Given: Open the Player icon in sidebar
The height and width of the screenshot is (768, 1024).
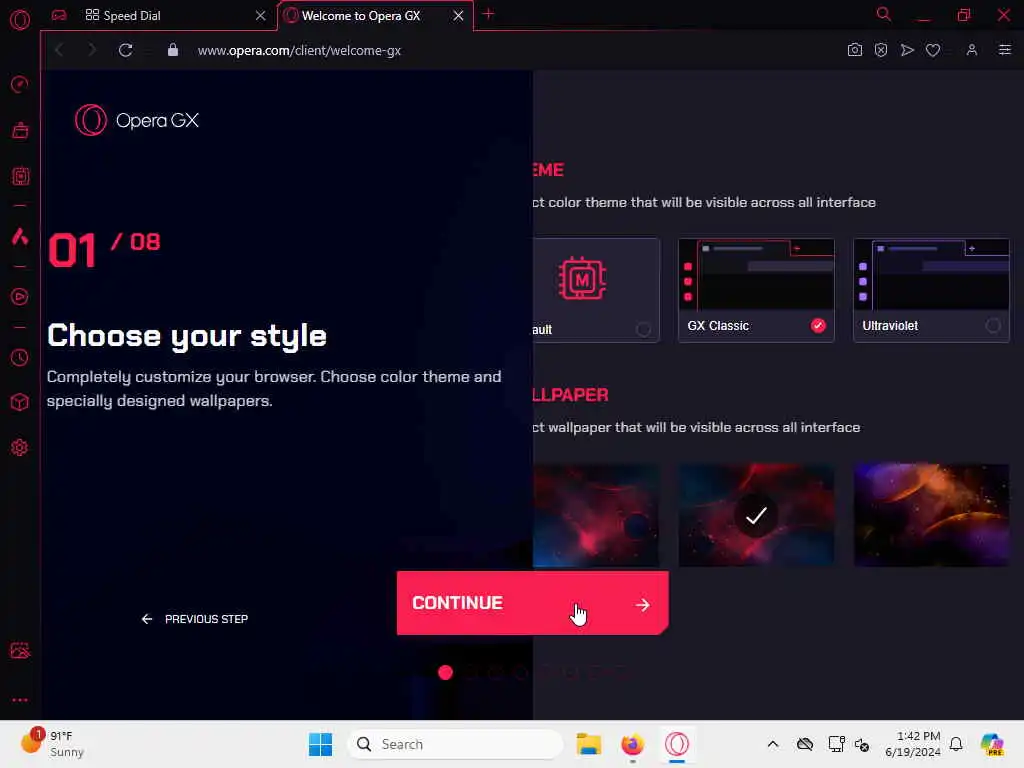Looking at the screenshot, I should (20, 297).
